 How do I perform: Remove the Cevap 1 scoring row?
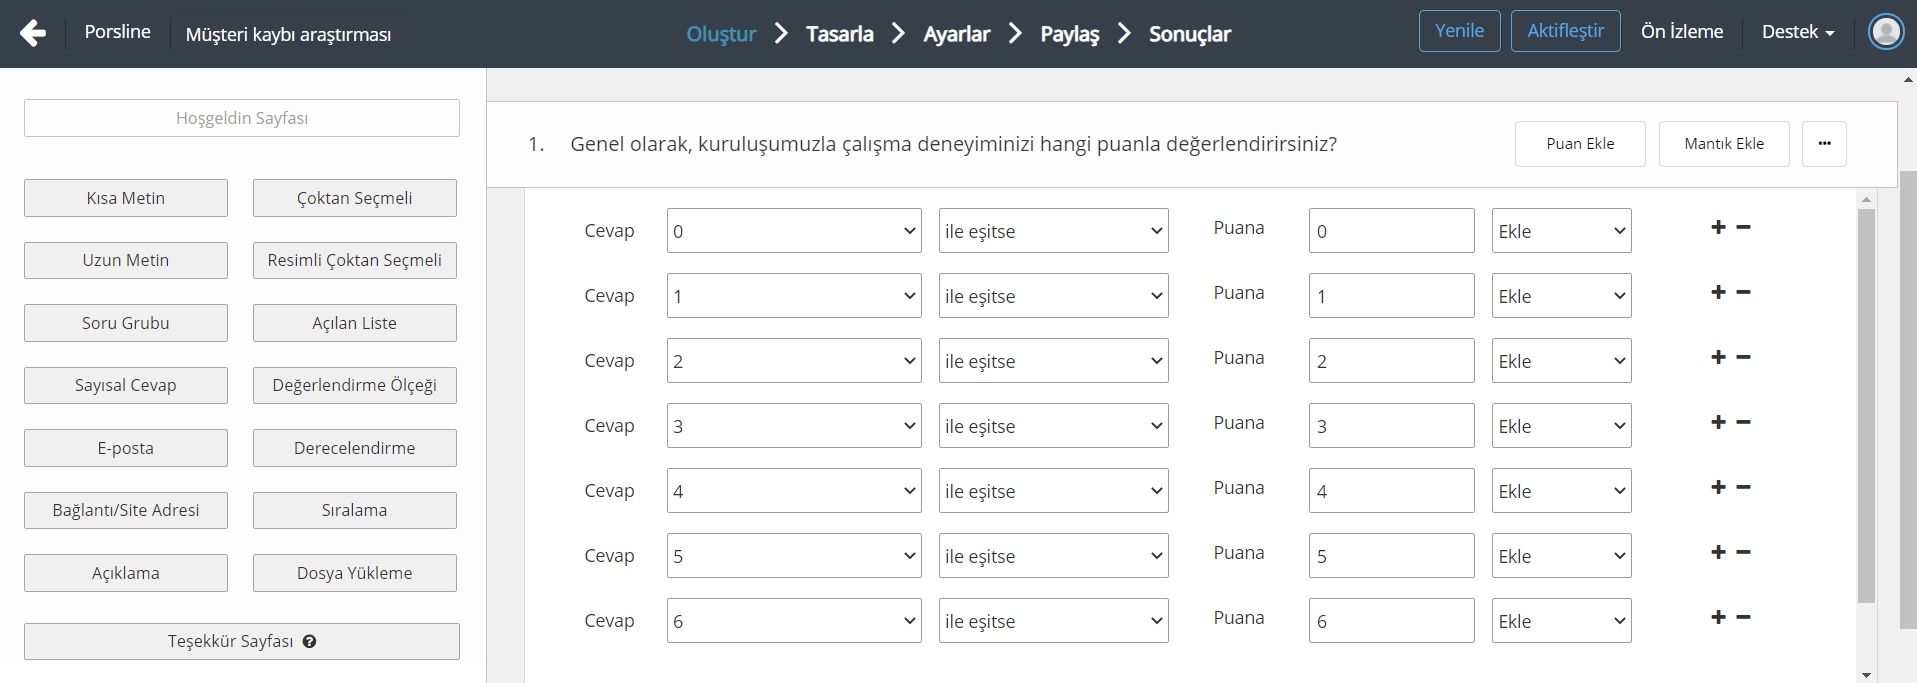[x=1743, y=292]
